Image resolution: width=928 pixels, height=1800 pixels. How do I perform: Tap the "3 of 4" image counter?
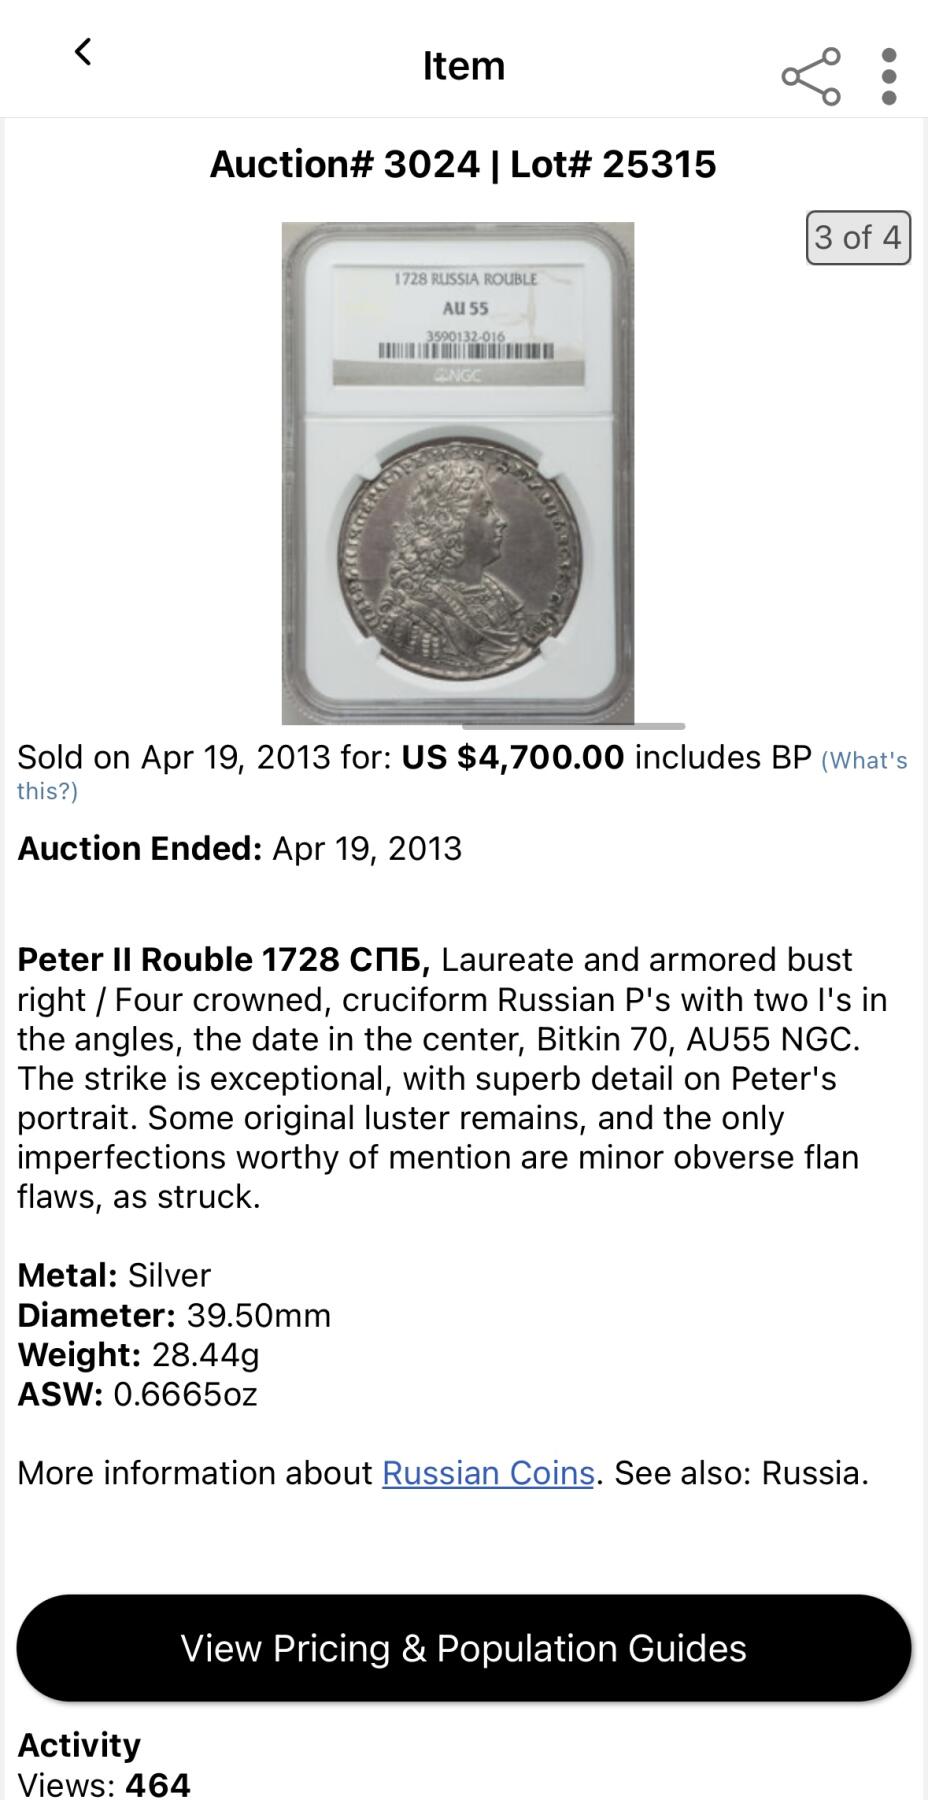pos(858,238)
